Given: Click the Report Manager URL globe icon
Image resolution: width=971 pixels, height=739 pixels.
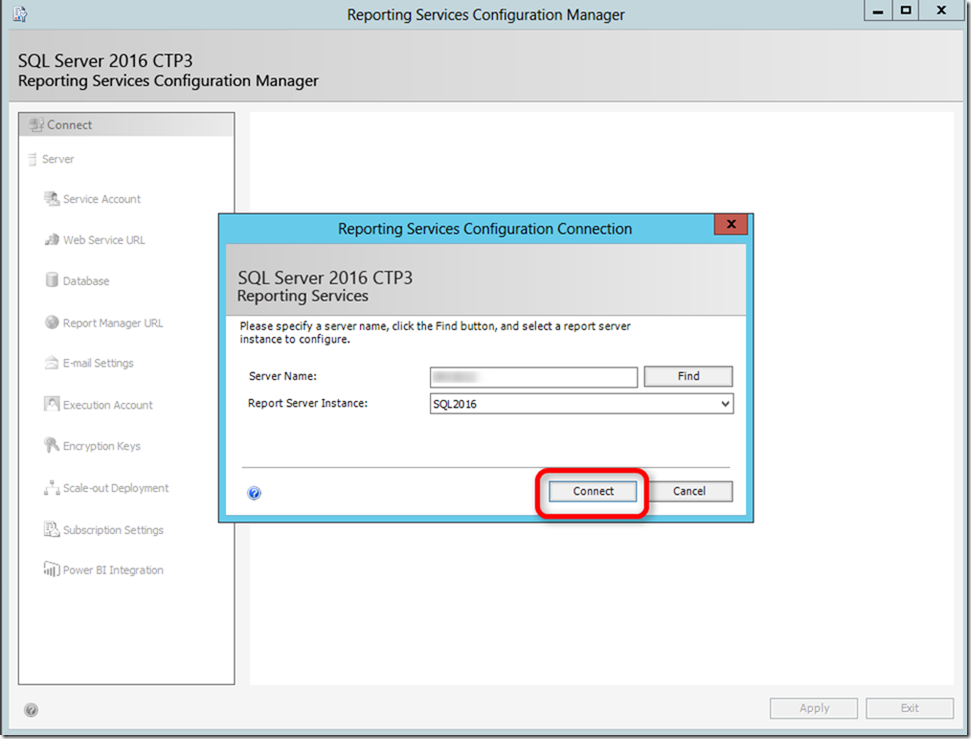Looking at the screenshot, I should tap(51, 322).
